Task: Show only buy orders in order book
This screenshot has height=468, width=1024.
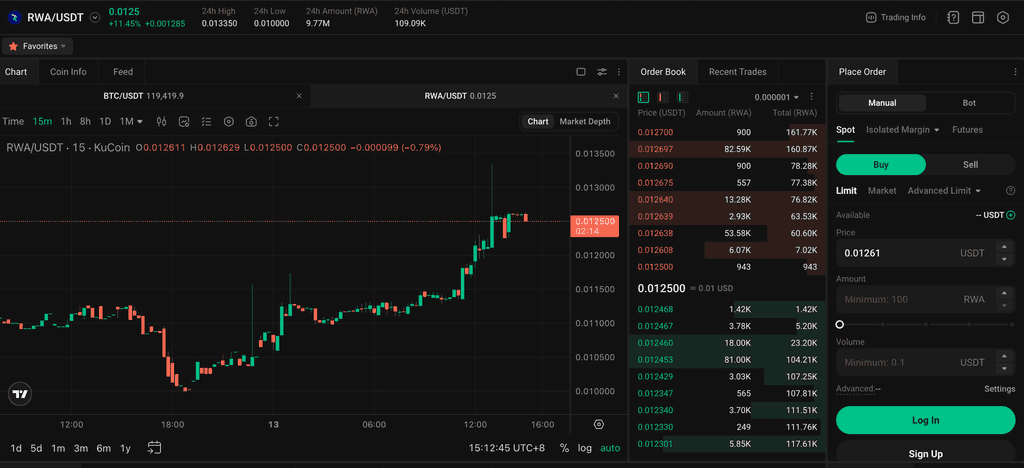Action: 682,97
